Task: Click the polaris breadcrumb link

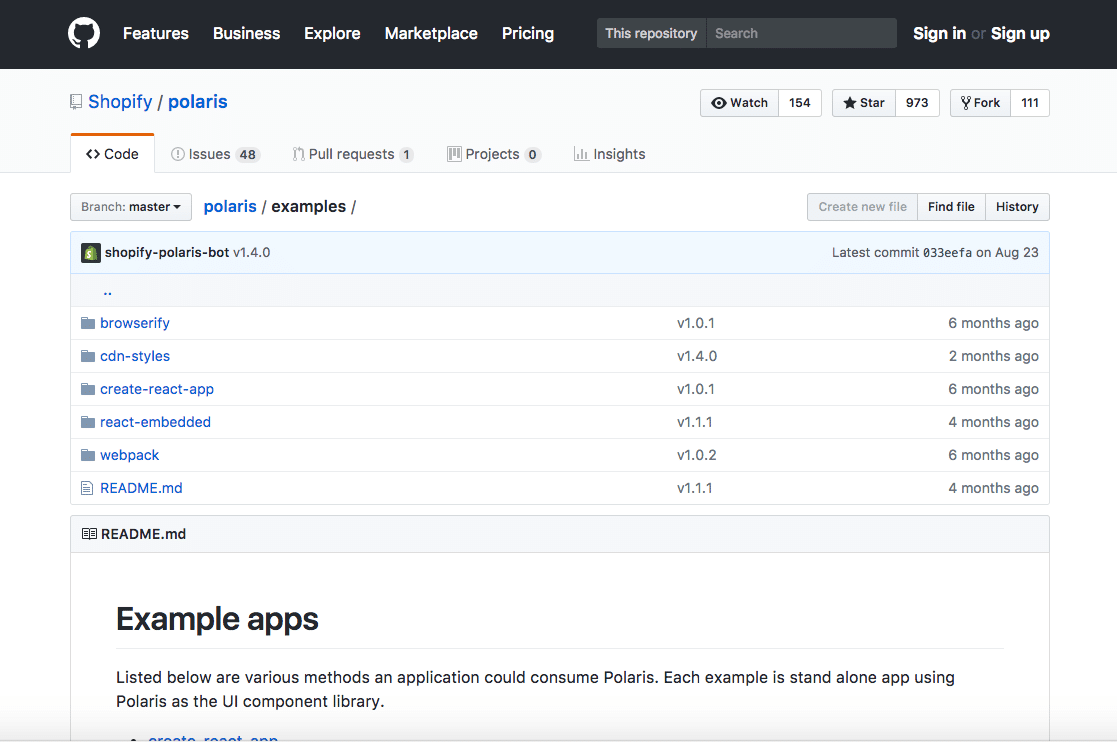Action: pos(230,207)
